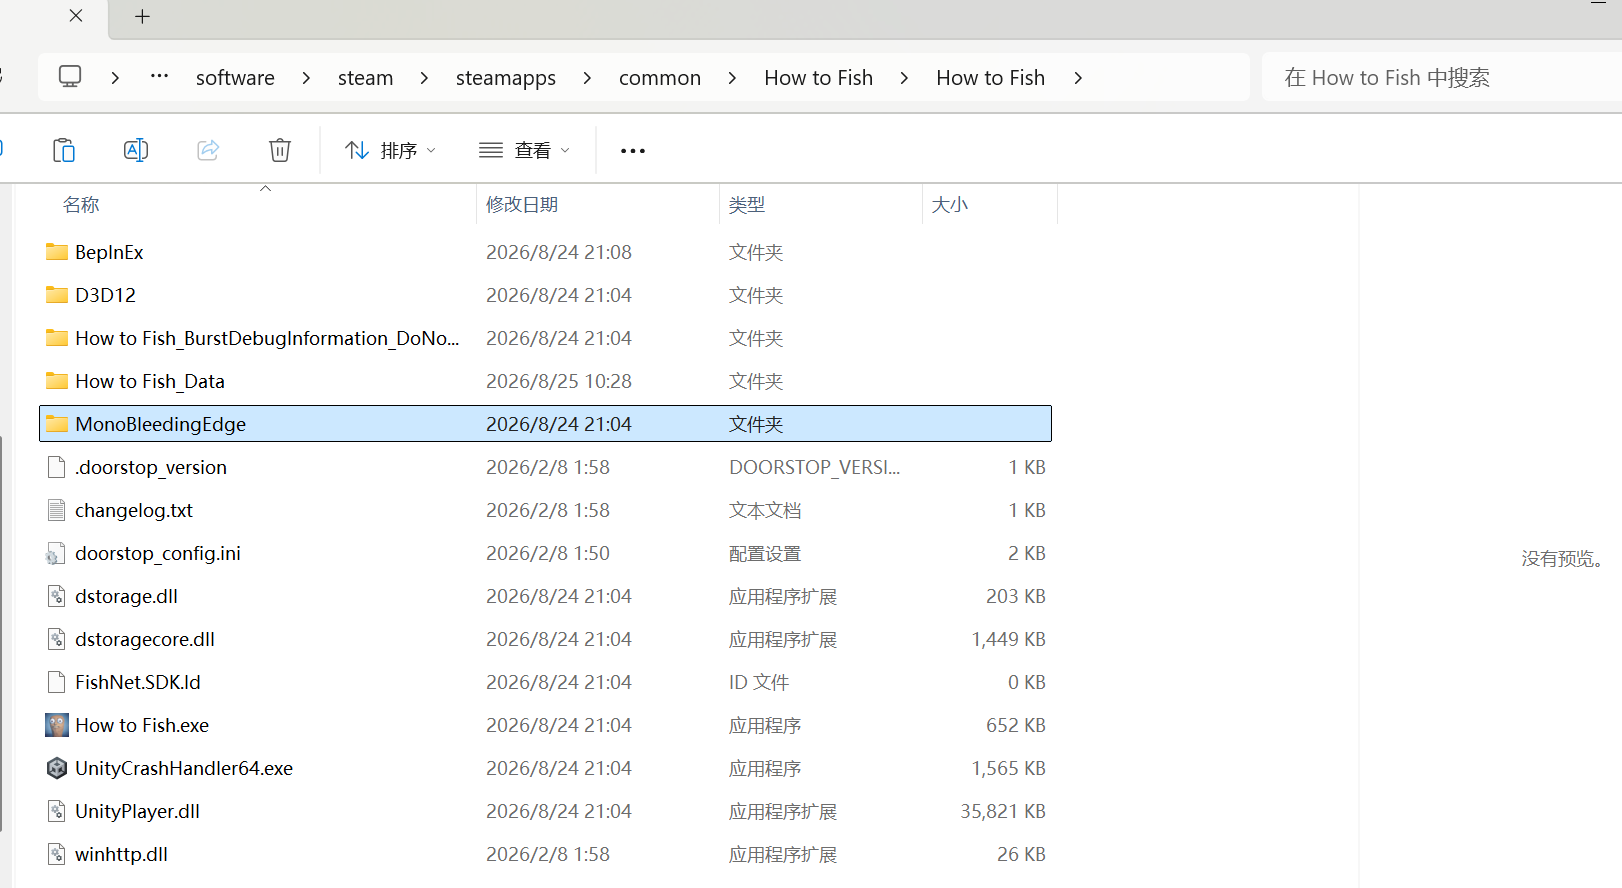Click the changelog.txt document icon
The image size is (1622, 888).
(57, 510)
